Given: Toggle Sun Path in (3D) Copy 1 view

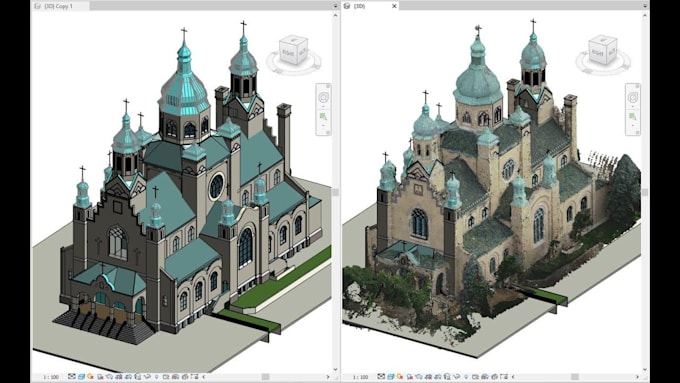Looking at the screenshot, I should coord(91,377).
